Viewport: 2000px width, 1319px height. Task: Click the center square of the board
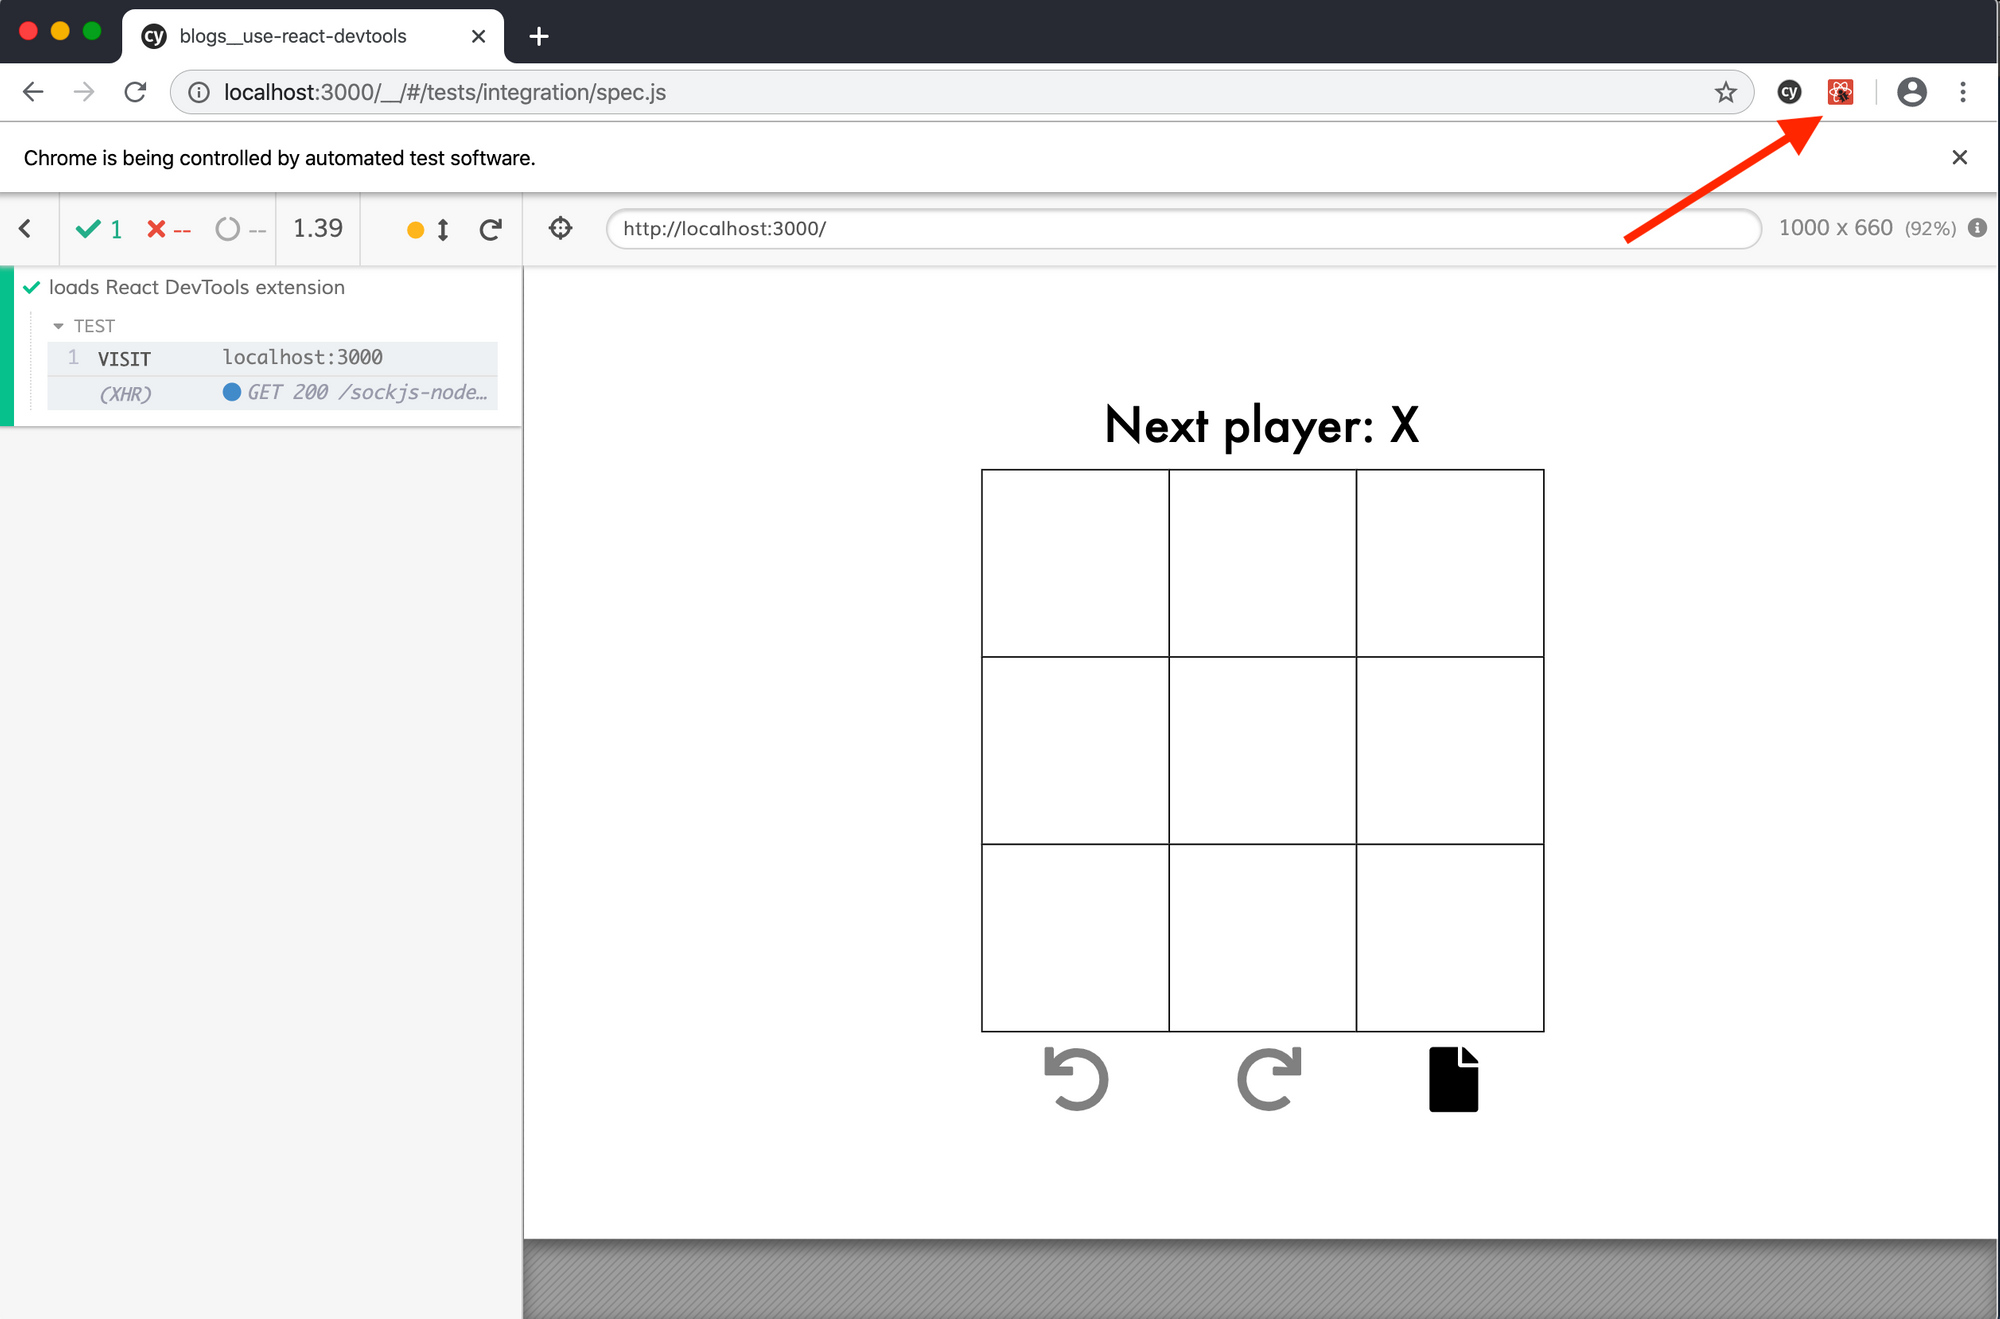point(1262,750)
